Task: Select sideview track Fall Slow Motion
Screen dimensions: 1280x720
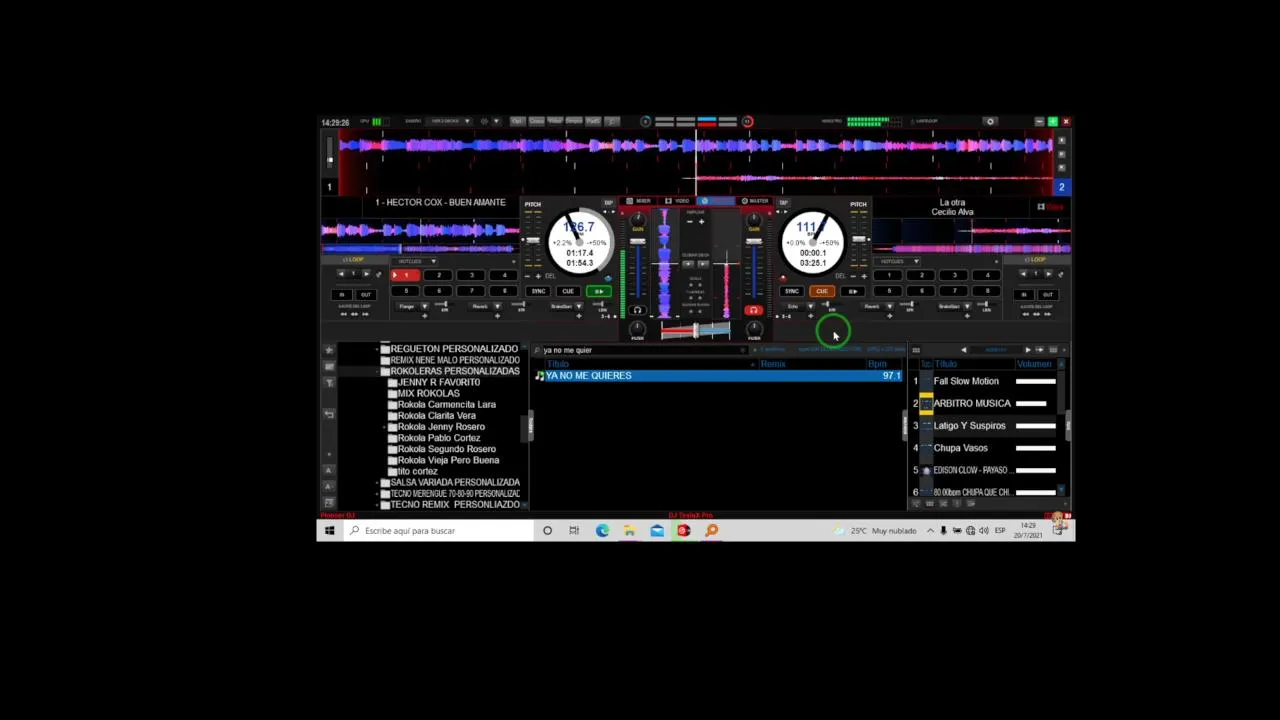Action: coord(966,381)
